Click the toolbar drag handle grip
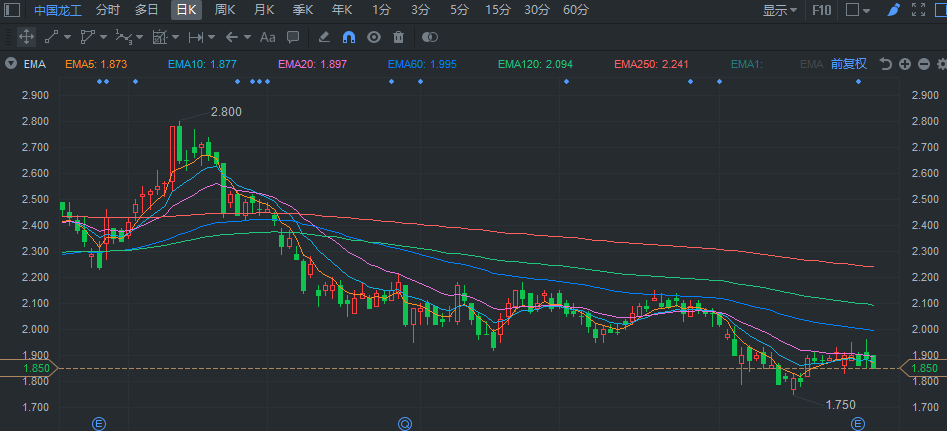This screenshot has width=947, height=431. [x=6, y=37]
